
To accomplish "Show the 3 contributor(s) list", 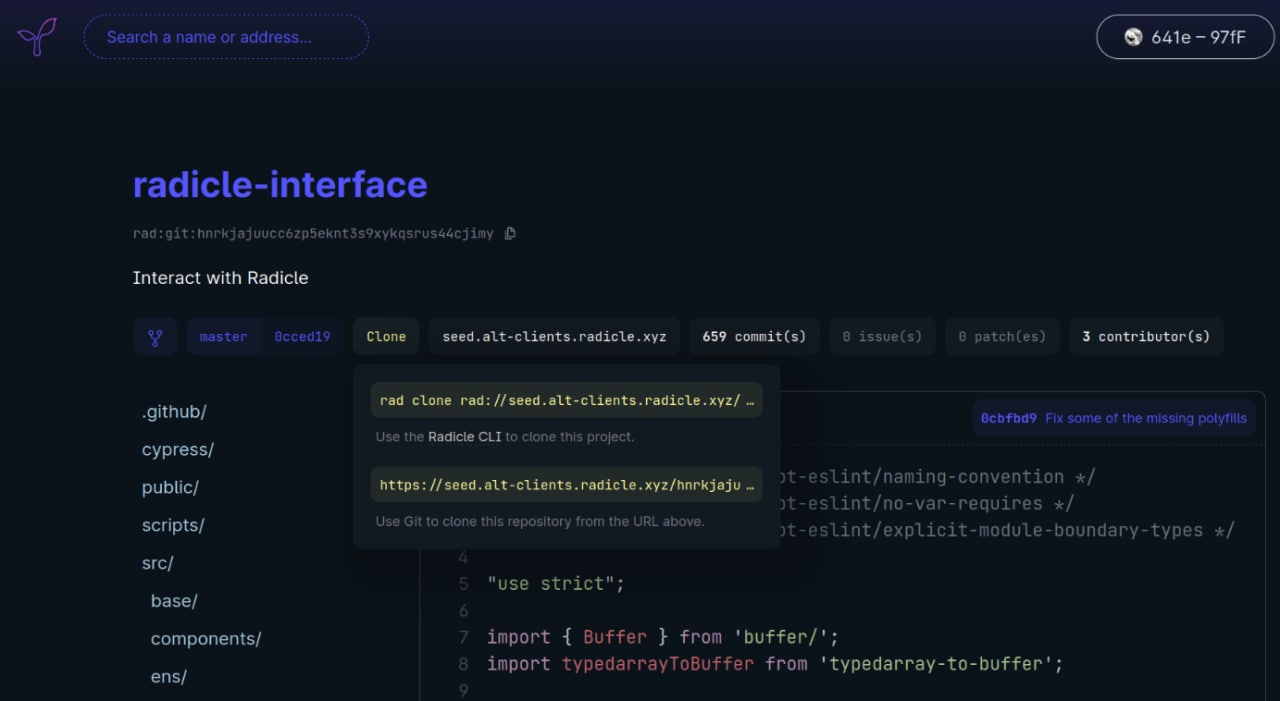I will 1146,337.
